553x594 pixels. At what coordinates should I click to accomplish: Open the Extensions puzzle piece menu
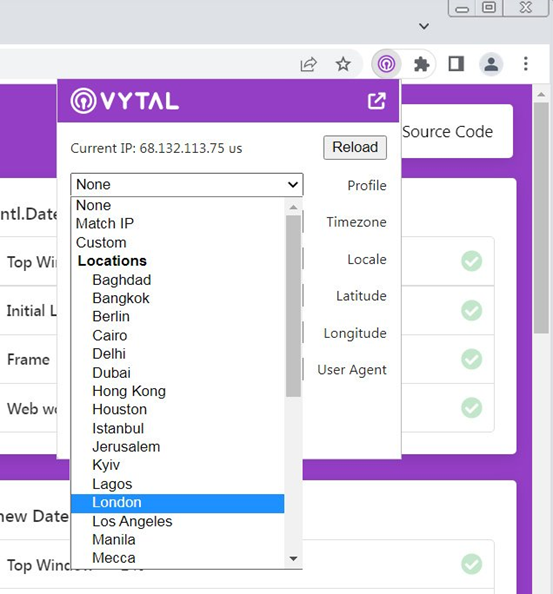(422, 64)
